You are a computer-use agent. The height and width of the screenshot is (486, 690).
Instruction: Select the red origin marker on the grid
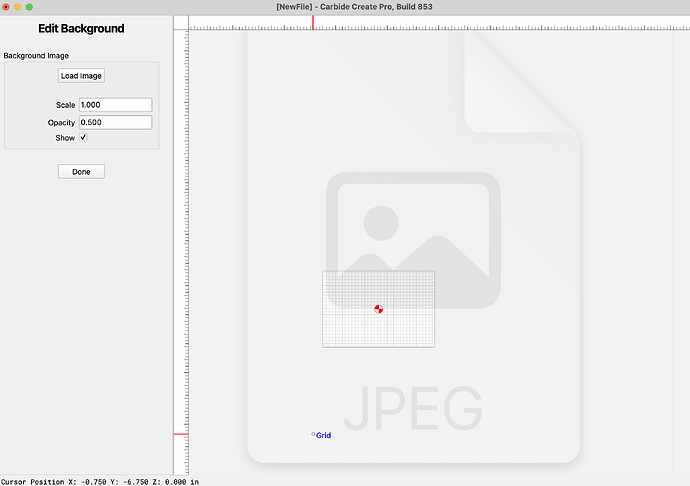[378, 309]
